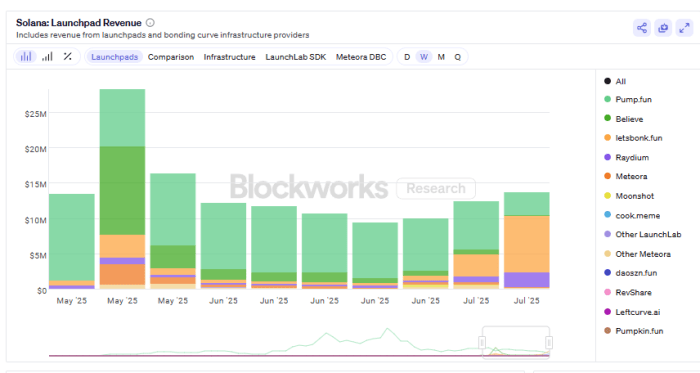Open the Meteora DBC tab

pos(361,57)
